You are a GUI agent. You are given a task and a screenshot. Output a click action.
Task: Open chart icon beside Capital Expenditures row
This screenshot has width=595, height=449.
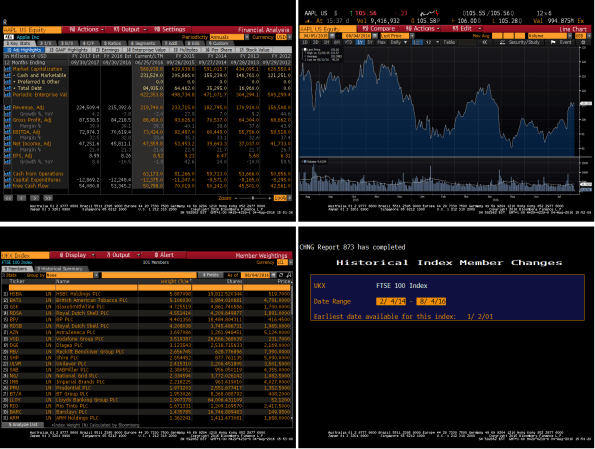click(x=7, y=180)
